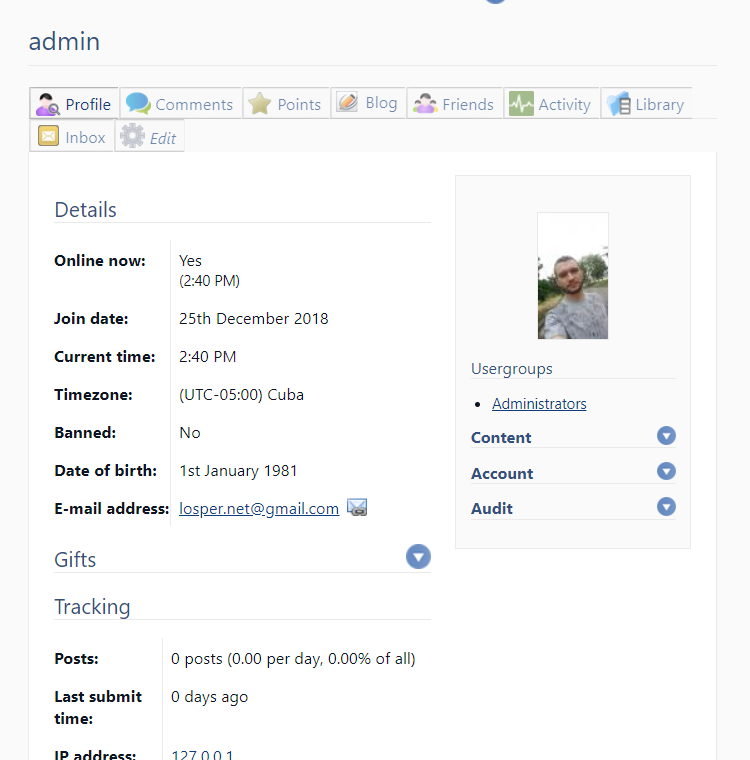750x760 pixels.
Task: Switch to the Comments tab
Action: [193, 105]
